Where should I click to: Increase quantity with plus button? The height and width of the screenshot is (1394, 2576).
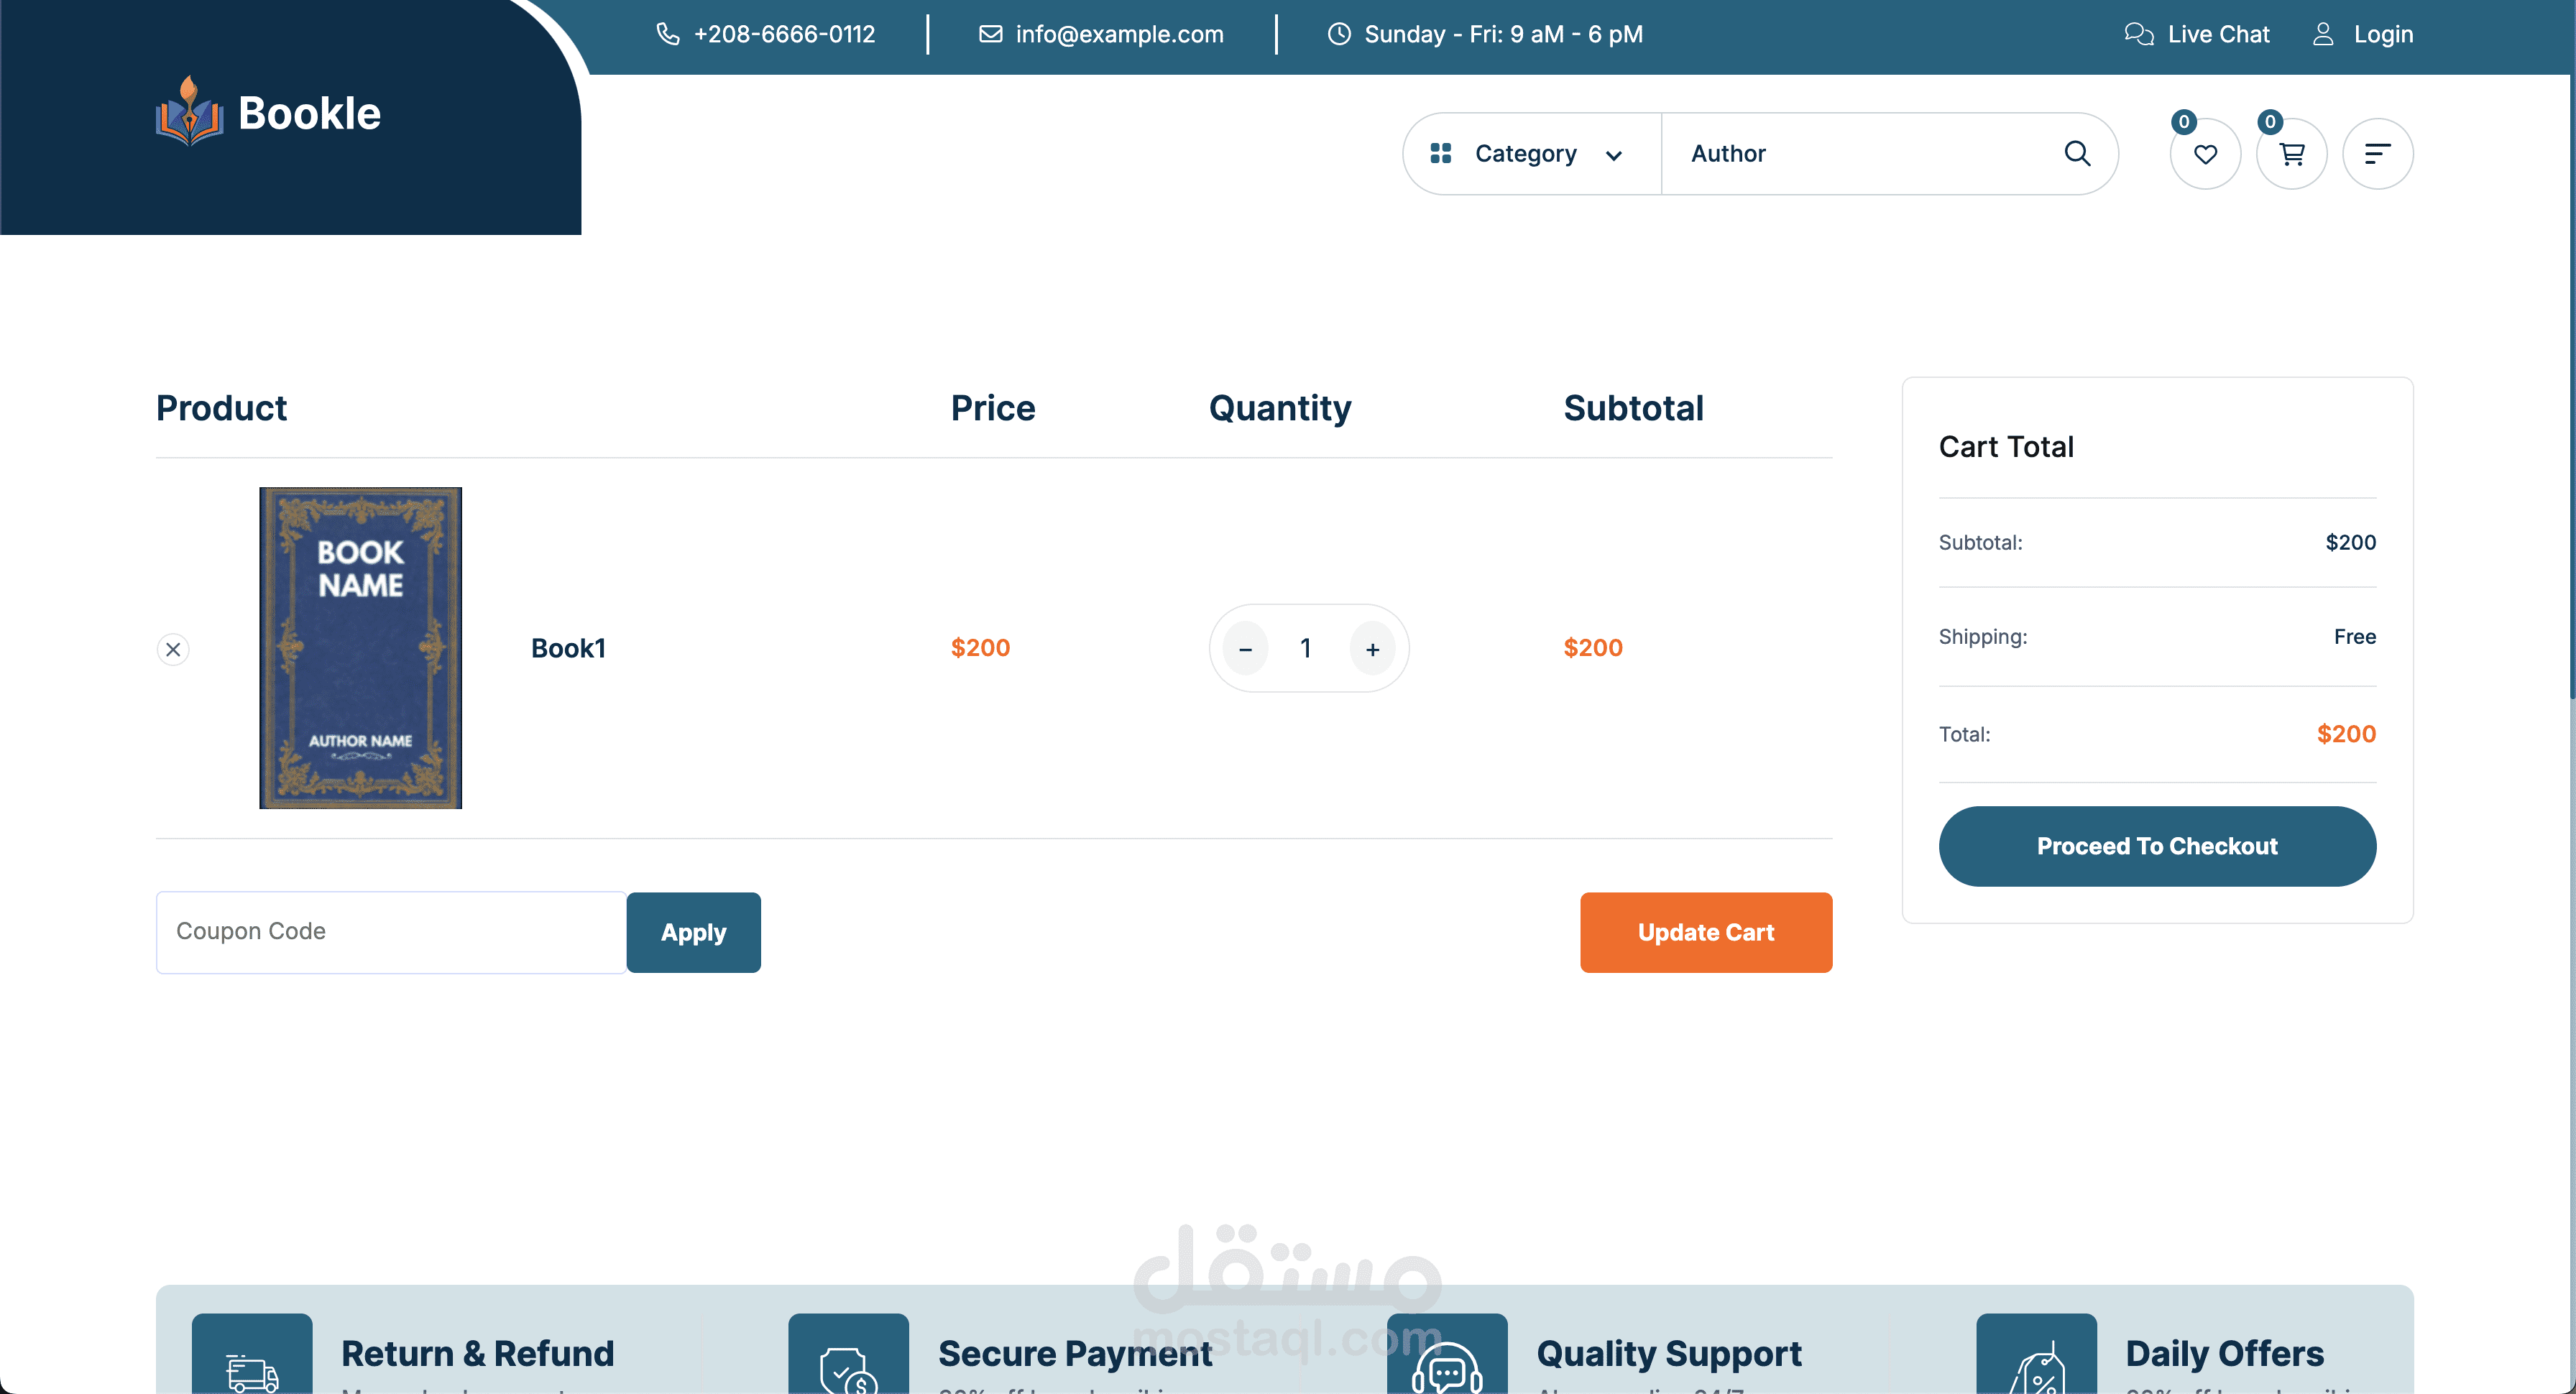pos(1372,649)
